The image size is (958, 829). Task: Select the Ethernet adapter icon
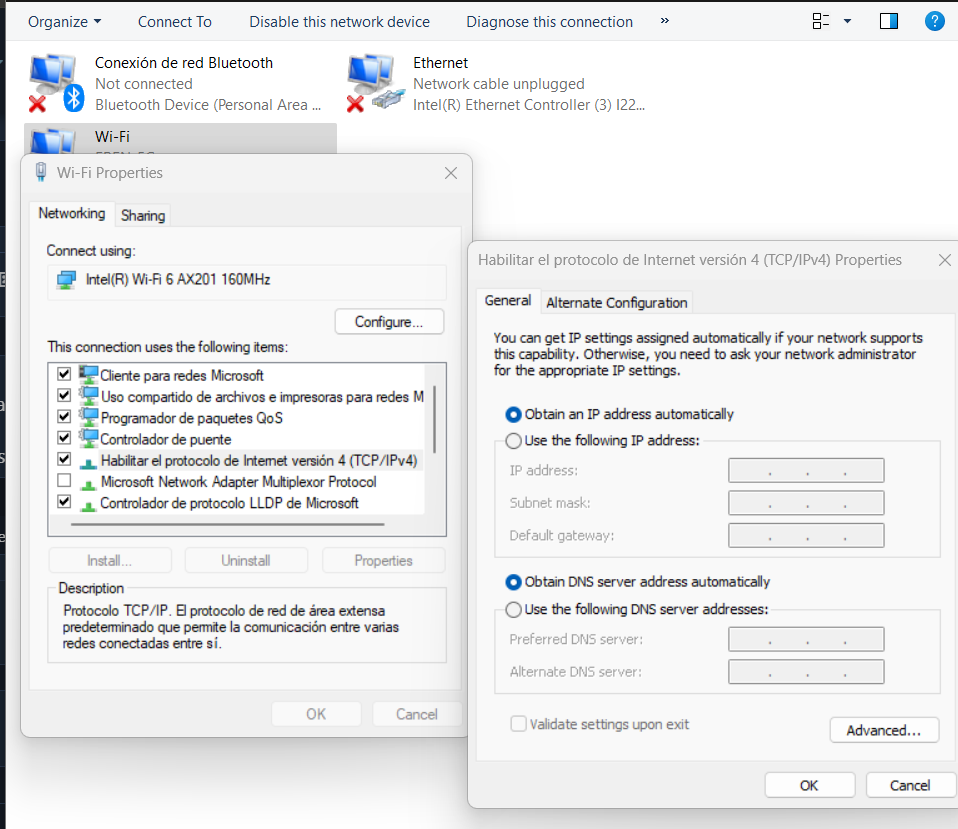tap(372, 83)
